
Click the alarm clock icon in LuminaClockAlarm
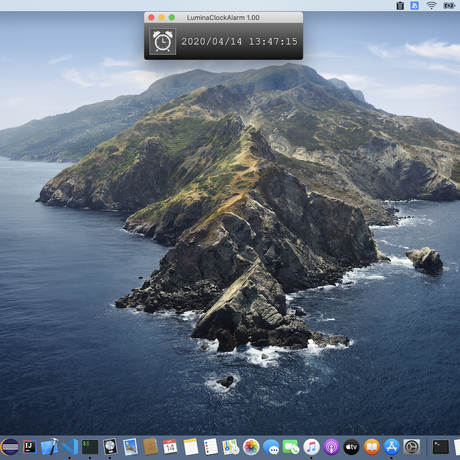tap(163, 41)
